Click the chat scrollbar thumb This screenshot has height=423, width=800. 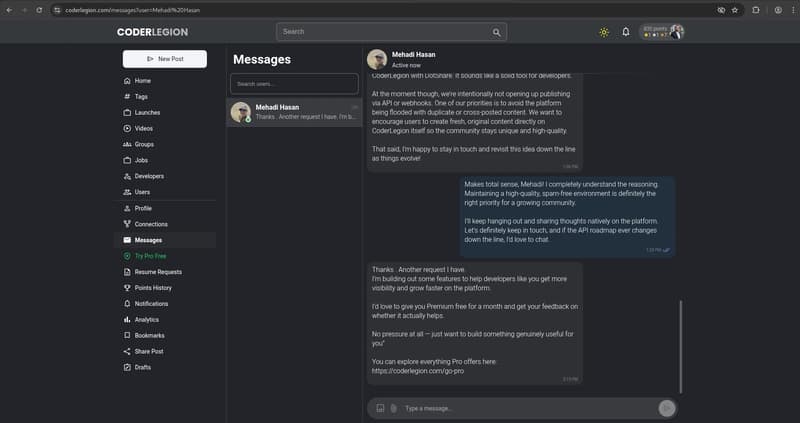point(681,347)
